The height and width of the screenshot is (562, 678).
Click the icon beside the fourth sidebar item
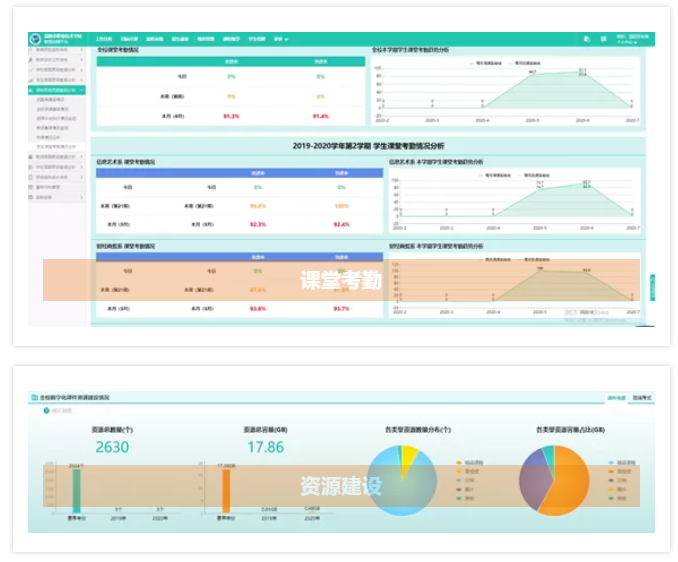click(x=32, y=80)
